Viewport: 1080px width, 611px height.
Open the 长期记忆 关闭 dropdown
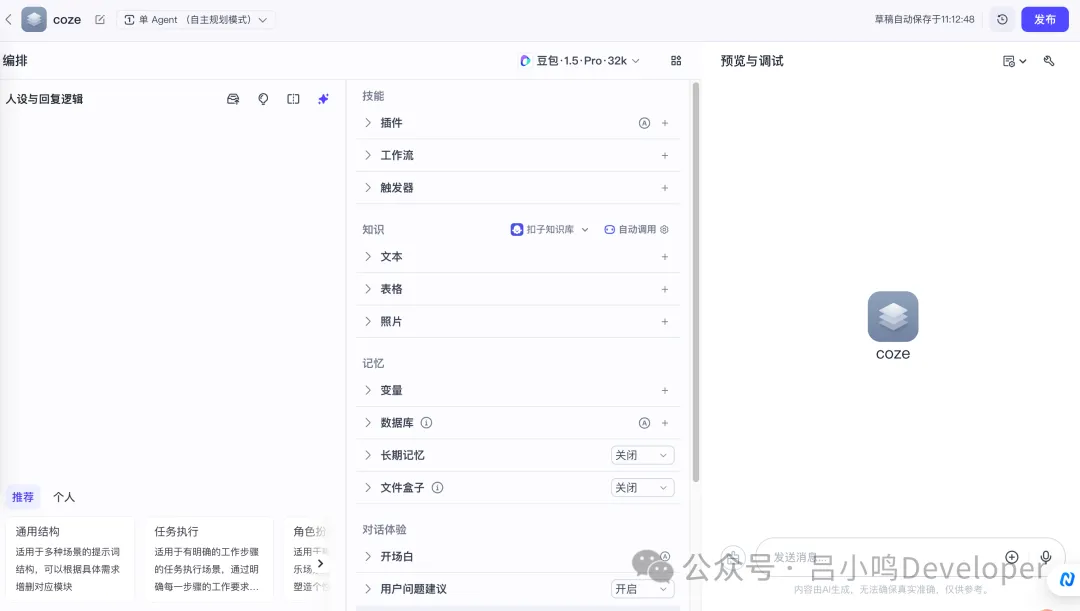pyautogui.click(x=642, y=455)
